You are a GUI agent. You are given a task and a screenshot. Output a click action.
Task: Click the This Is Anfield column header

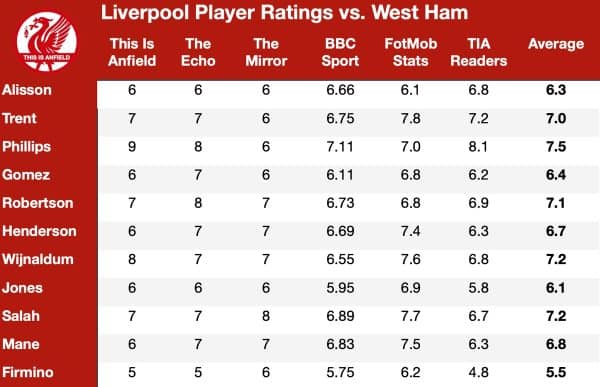tap(132, 52)
